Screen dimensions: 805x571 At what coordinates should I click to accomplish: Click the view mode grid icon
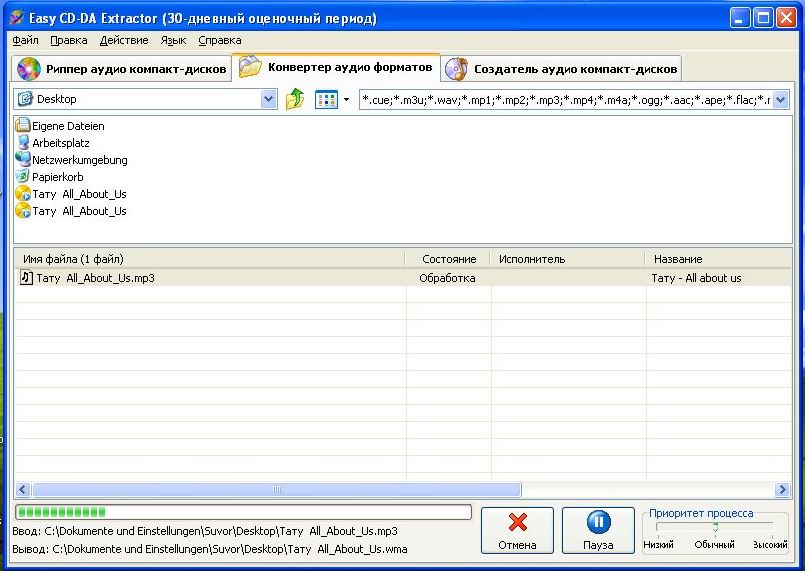point(326,99)
